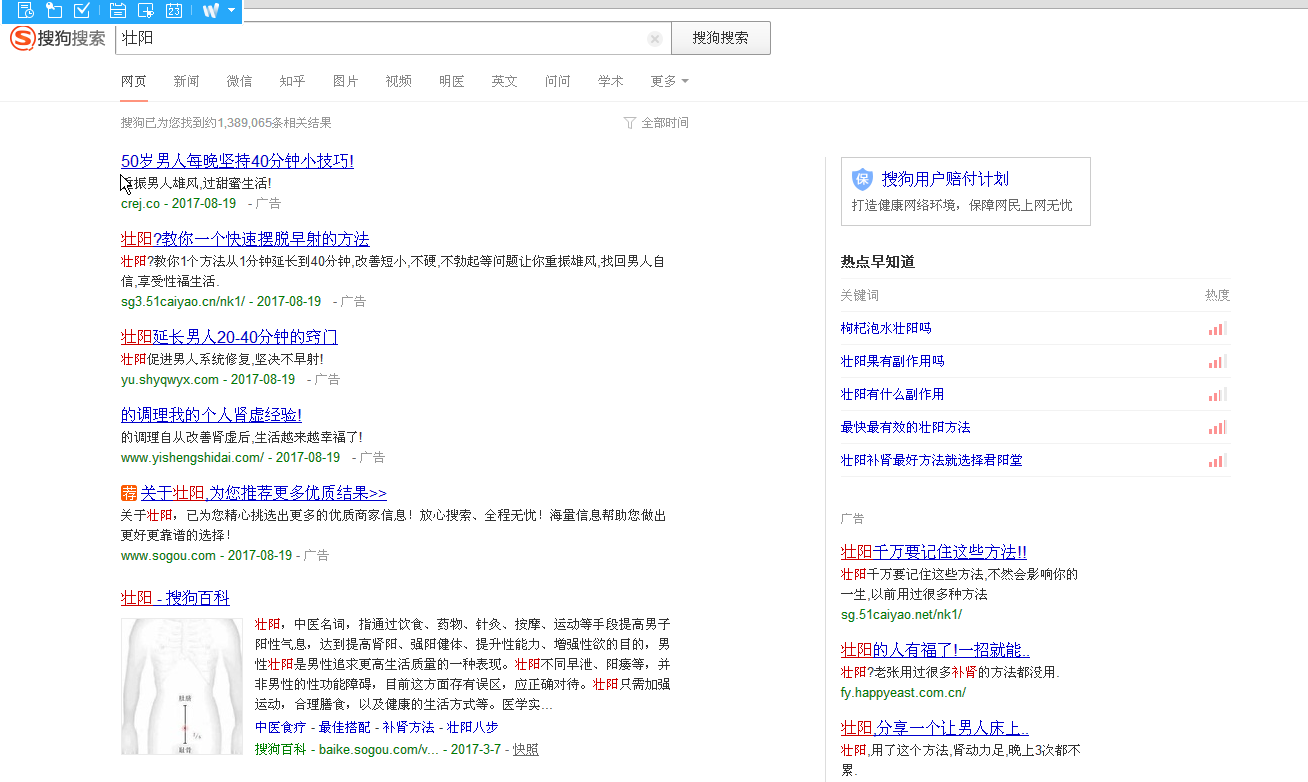Open hot keyword 枸杞泡水壮阳吗
The width and height of the screenshot is (1308, 782).
pos(886,328)
